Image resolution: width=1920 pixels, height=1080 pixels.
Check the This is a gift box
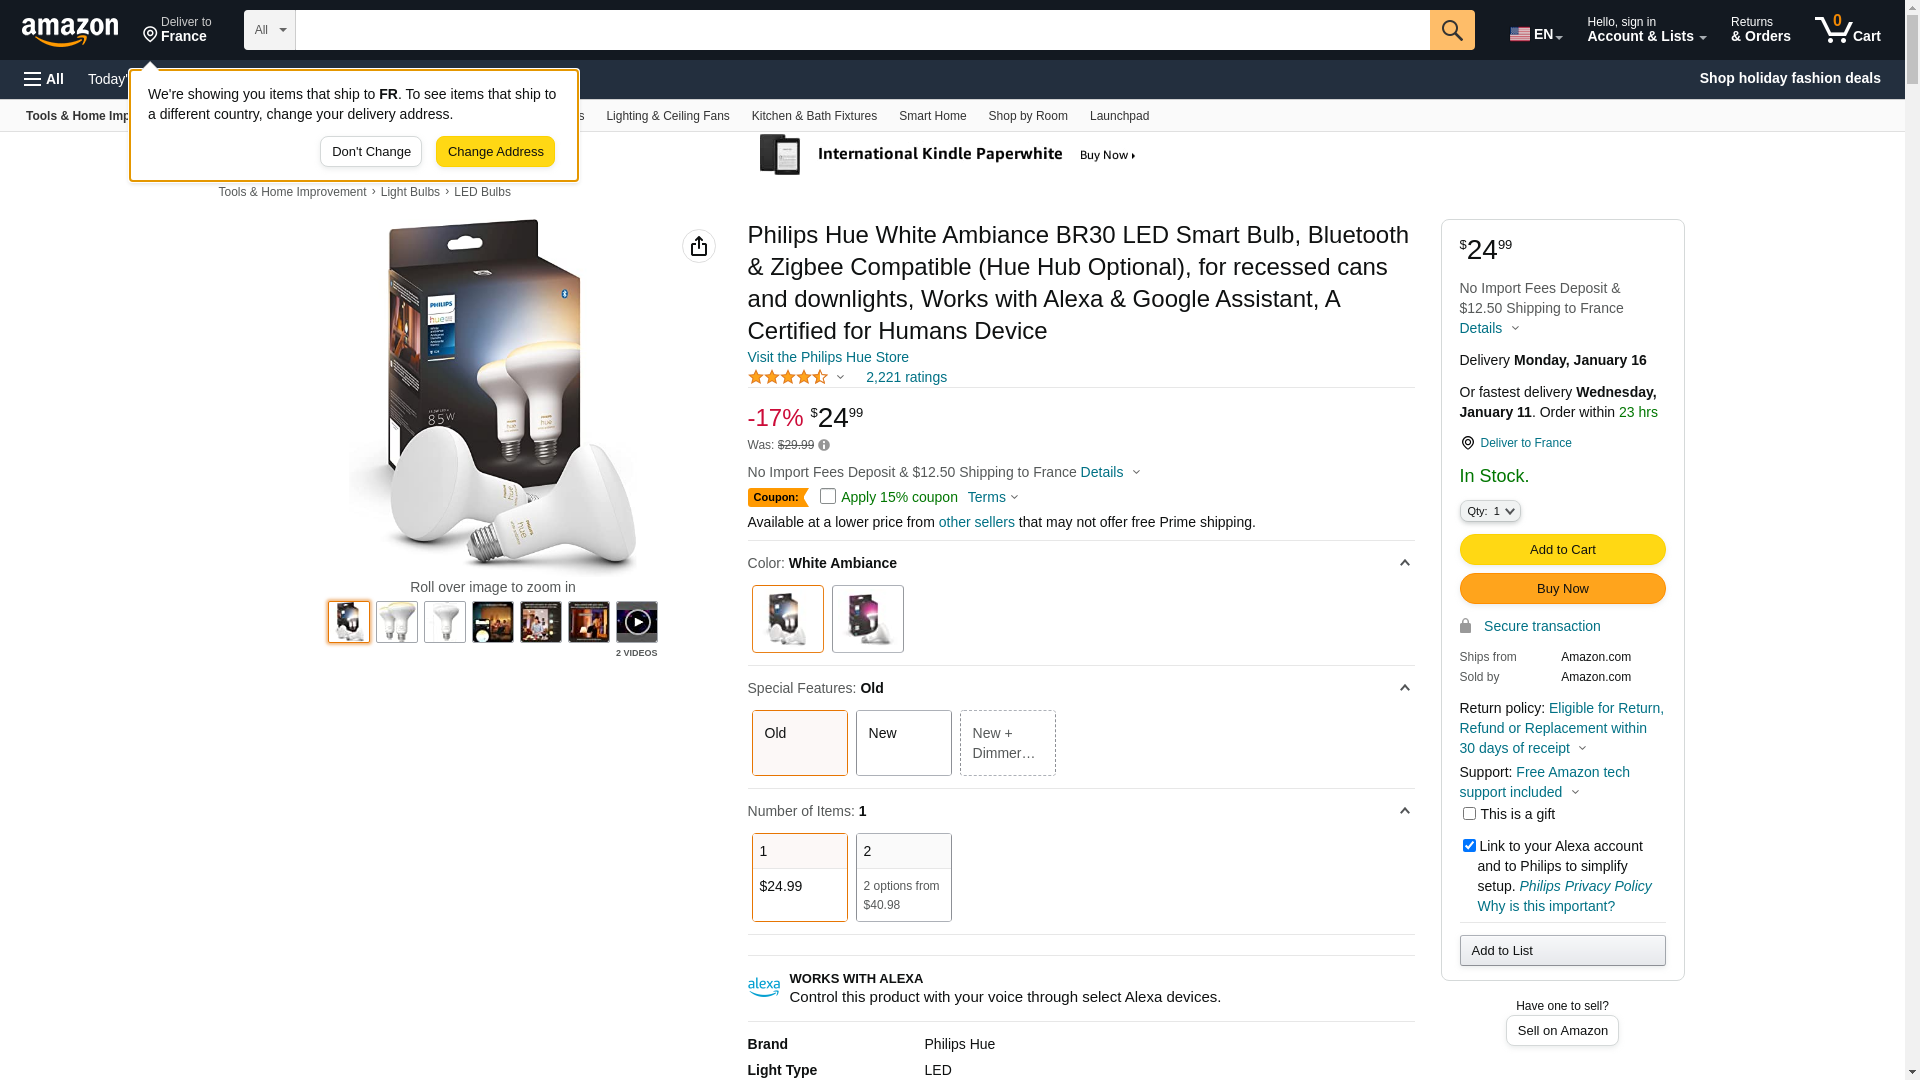1469,814
